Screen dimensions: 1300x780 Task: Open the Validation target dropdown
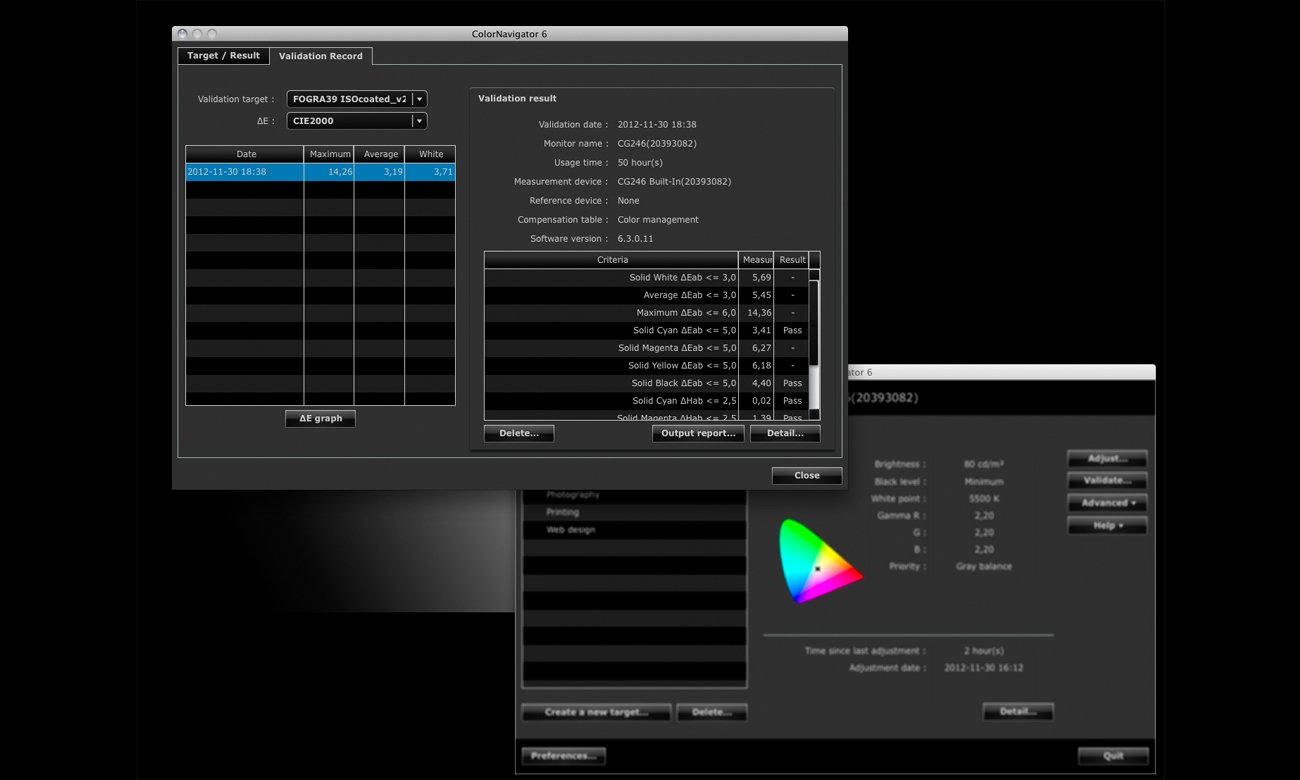(357, 99)
